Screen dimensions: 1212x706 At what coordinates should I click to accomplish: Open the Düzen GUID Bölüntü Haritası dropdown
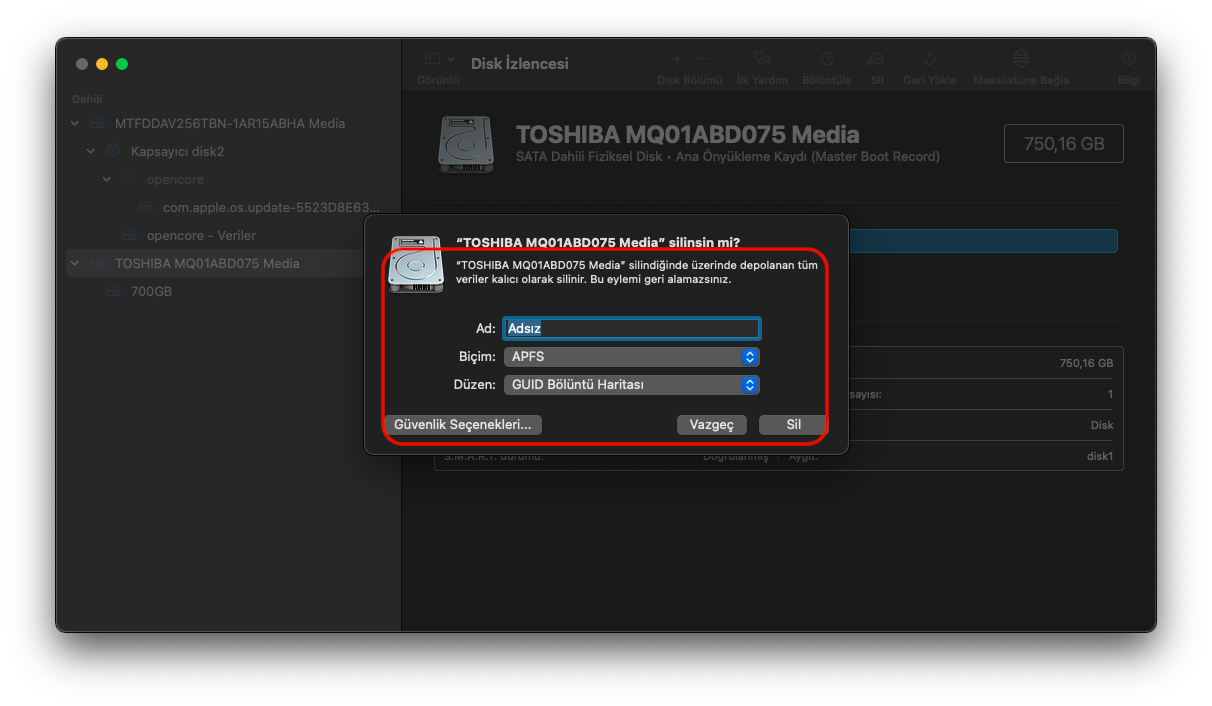click(631, 385)
